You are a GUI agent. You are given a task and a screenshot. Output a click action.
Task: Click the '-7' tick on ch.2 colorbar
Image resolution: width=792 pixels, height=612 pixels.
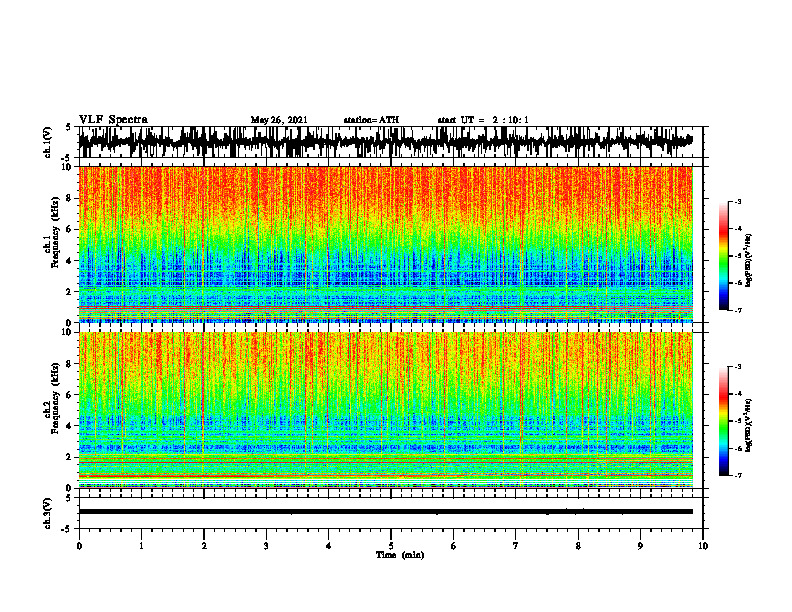coord(738,475)
